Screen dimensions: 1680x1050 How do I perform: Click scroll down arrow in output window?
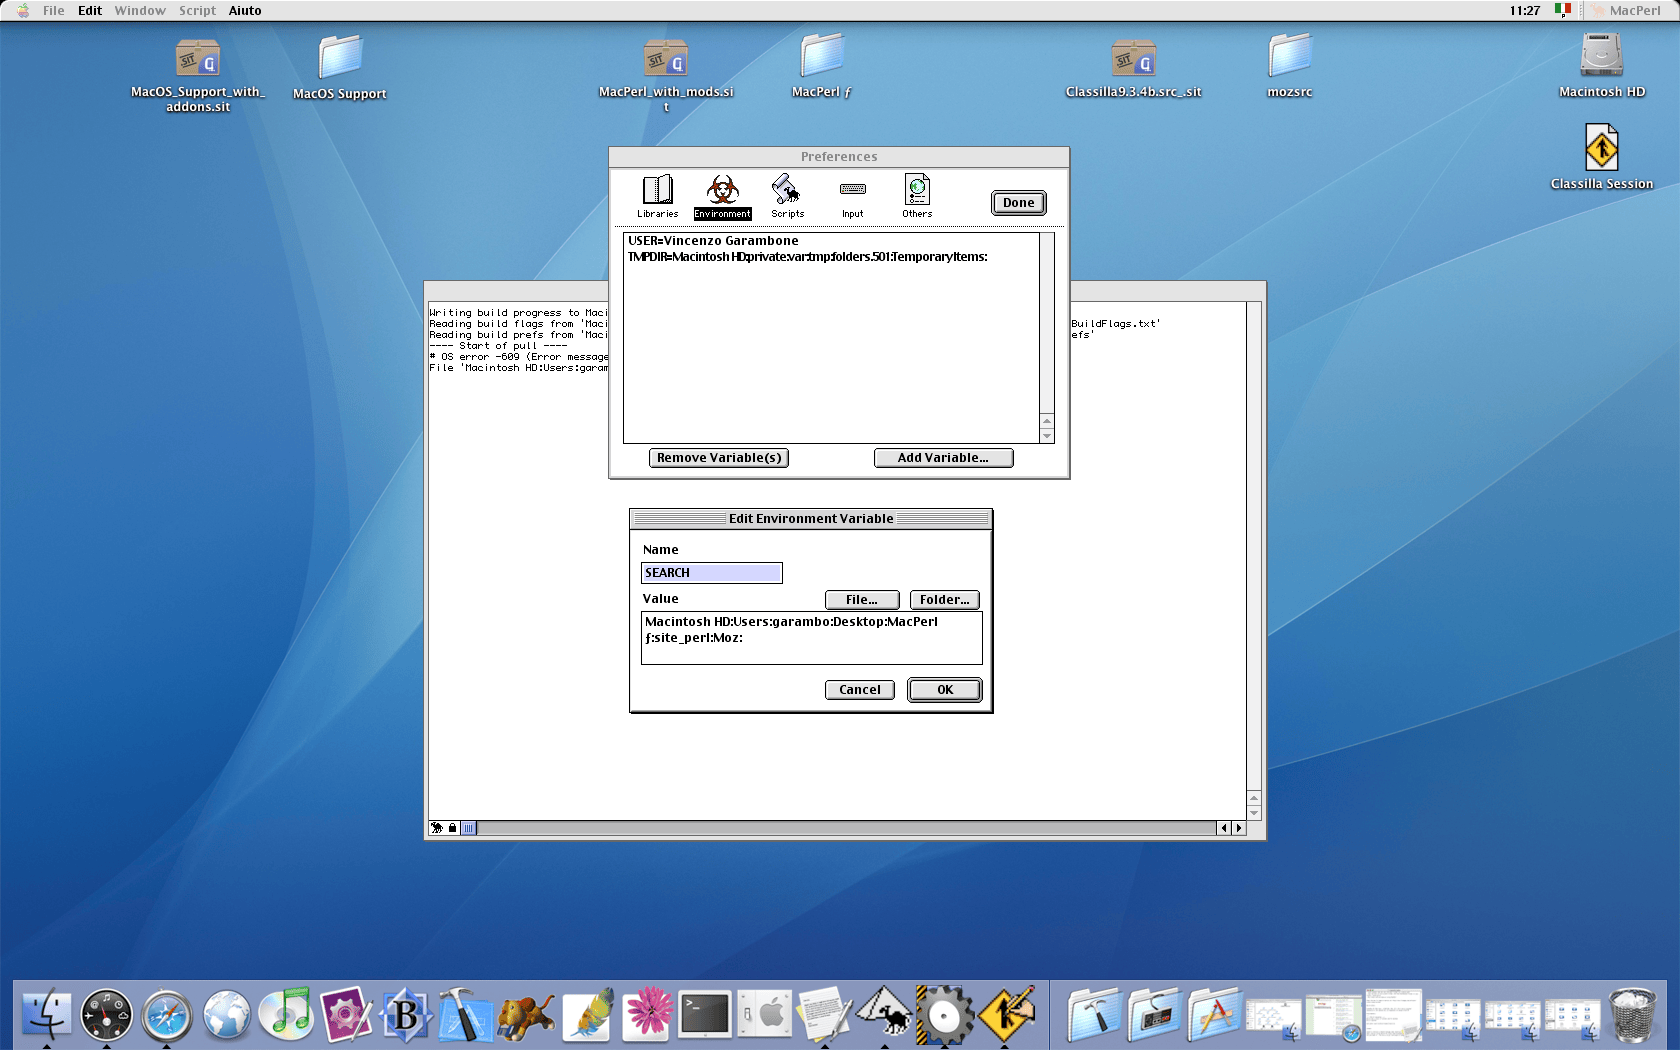tap(1254, 813)
